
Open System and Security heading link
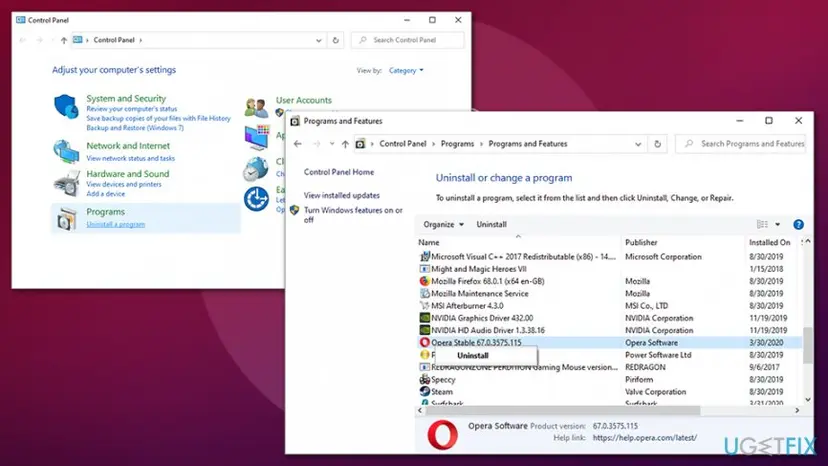tap(126, 98)
